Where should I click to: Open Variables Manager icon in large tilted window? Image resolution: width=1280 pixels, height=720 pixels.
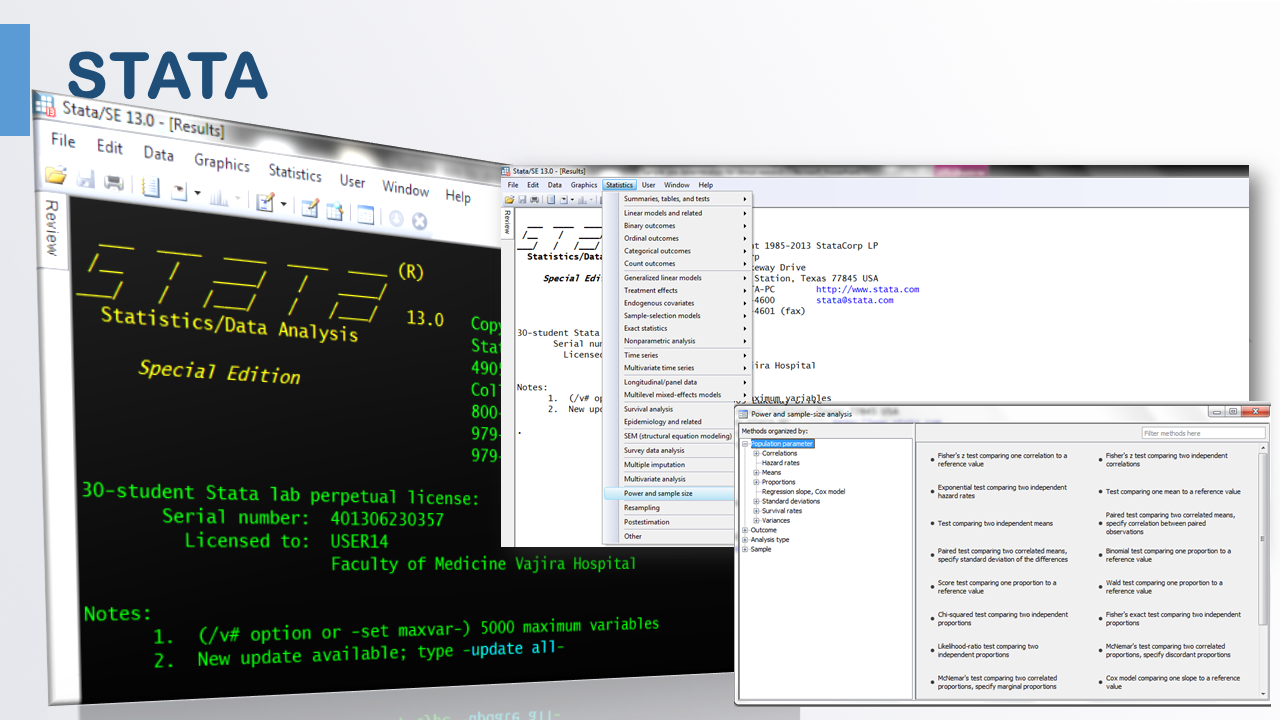click(x=365, y=214)
